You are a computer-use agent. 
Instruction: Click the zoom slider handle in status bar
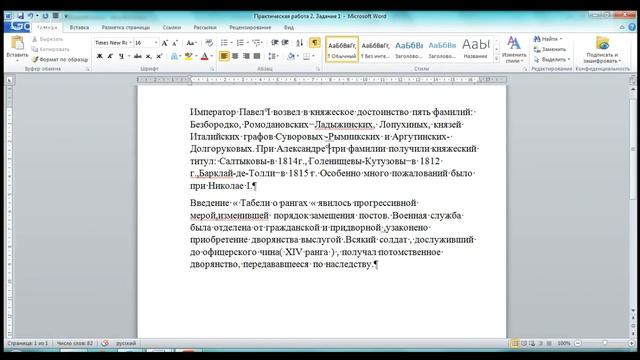tap(605, 343)
